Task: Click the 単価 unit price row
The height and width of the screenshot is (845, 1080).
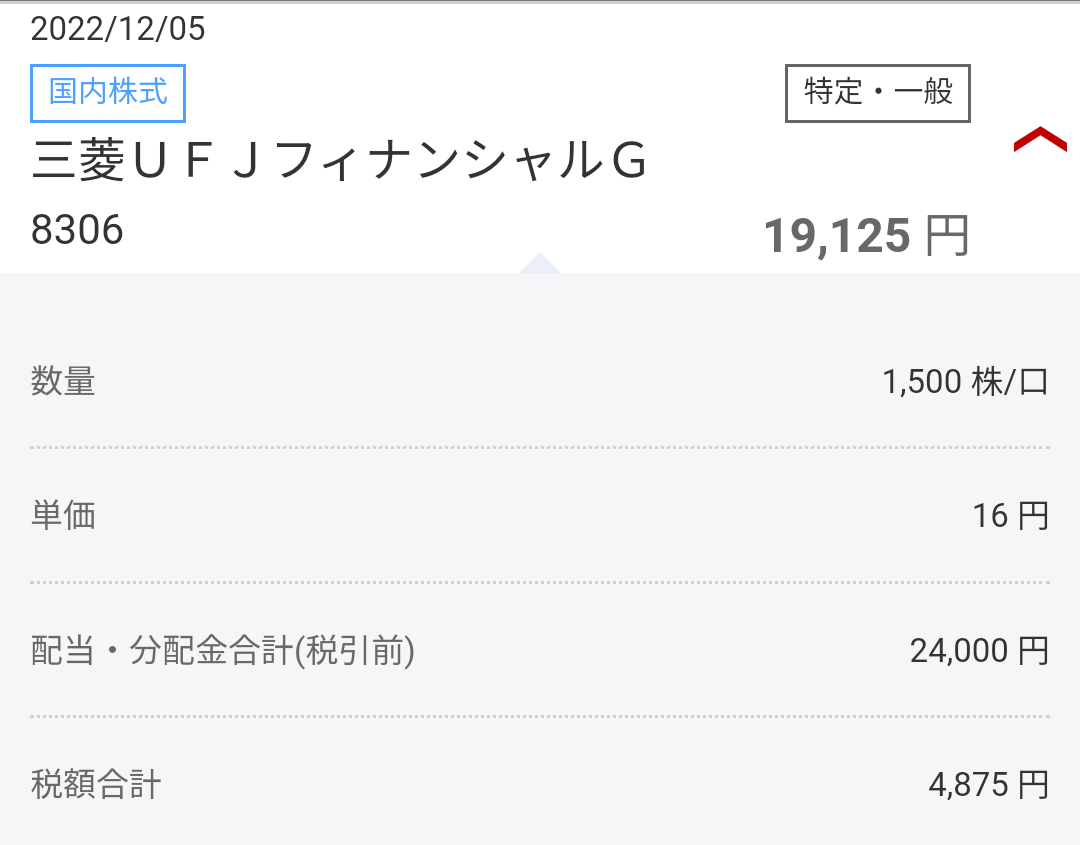Action: (62, 516)
